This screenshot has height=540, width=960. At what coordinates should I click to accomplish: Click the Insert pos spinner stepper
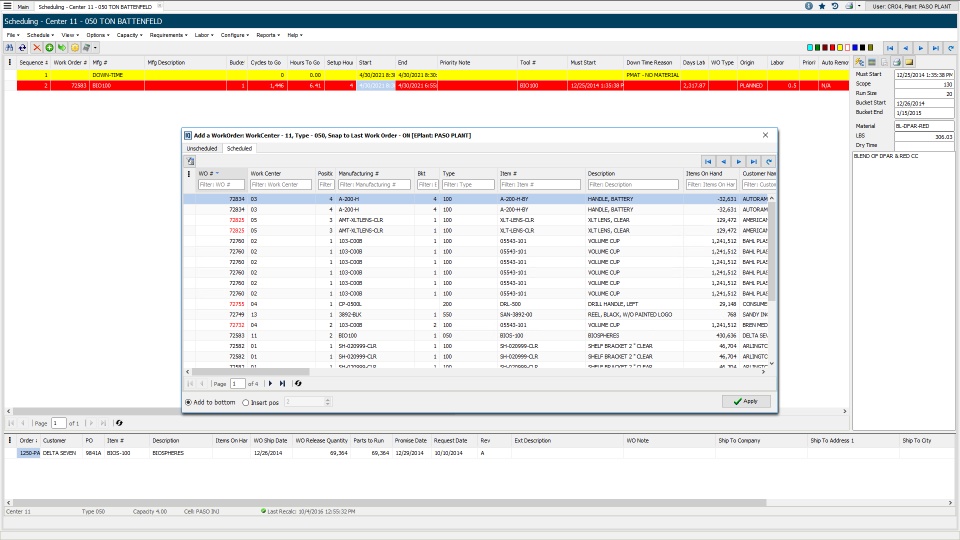328,402
